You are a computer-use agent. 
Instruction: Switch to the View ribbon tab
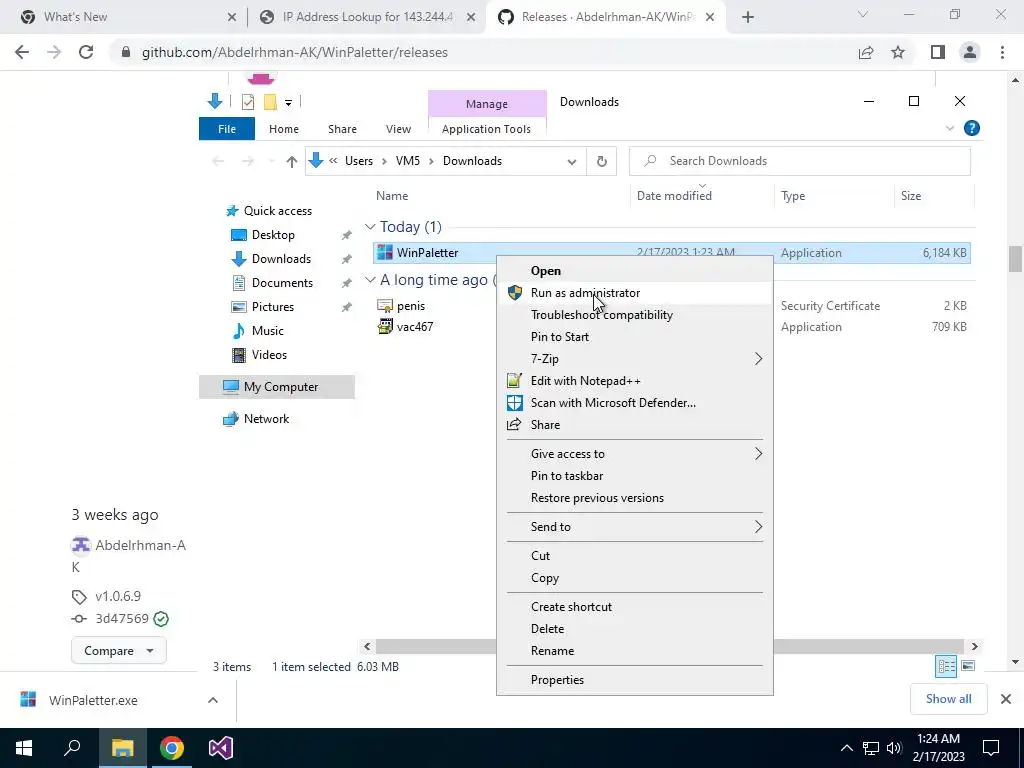pos(398,129)
